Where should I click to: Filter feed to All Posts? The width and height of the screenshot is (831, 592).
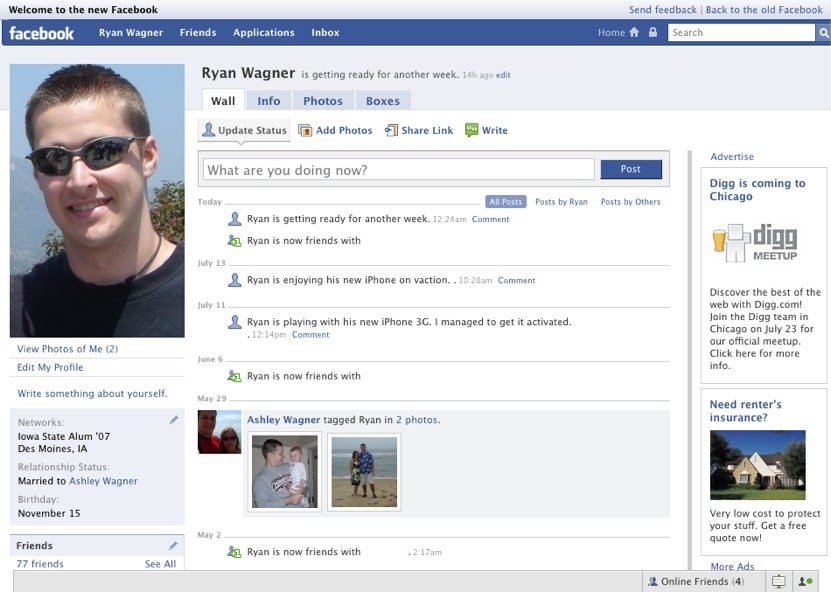505,201
